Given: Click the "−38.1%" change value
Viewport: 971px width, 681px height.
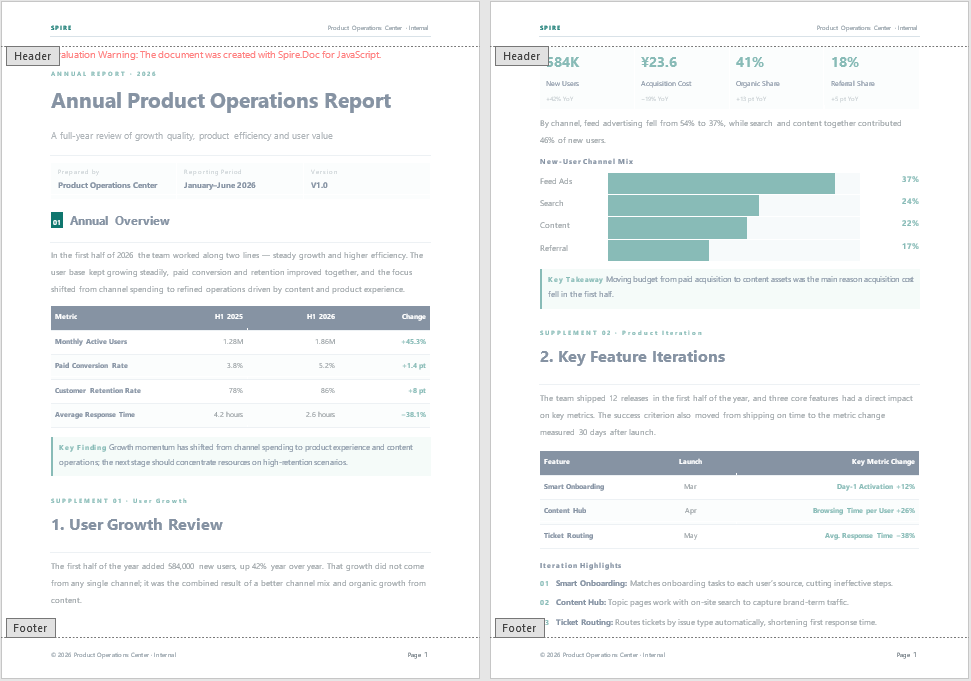Looking at the screenshot, I should pos(414,414).
